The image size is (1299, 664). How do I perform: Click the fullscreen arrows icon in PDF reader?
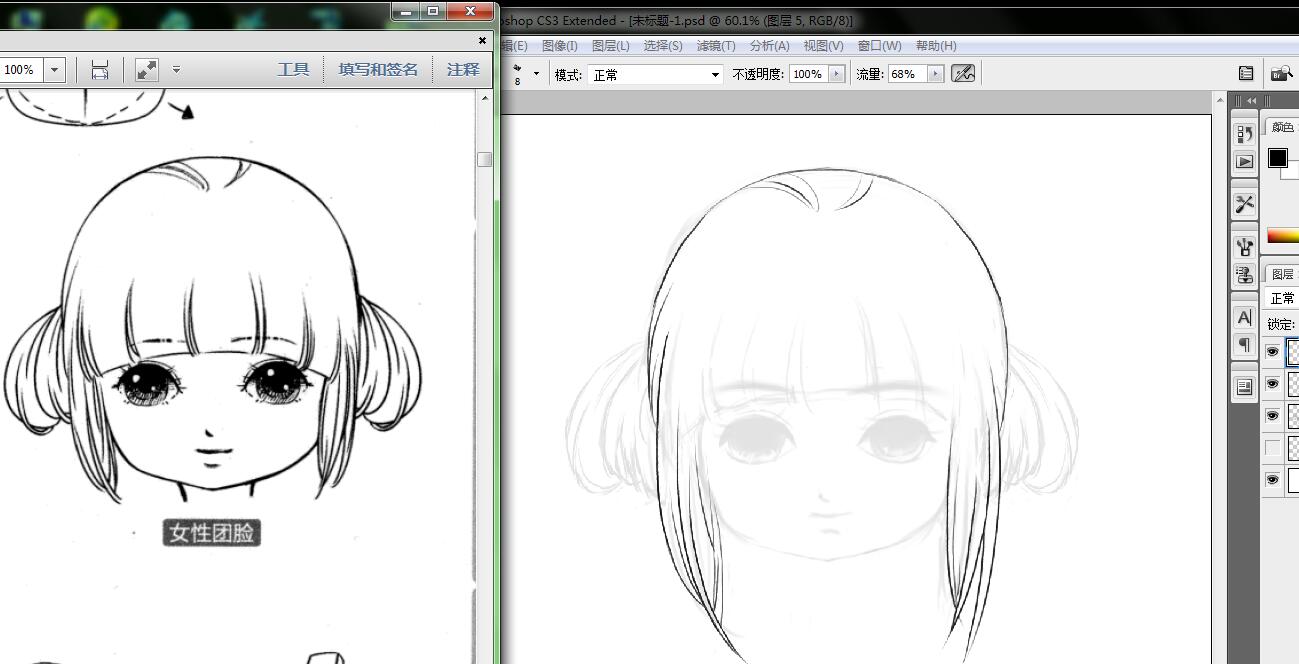[x=147, y=70]
